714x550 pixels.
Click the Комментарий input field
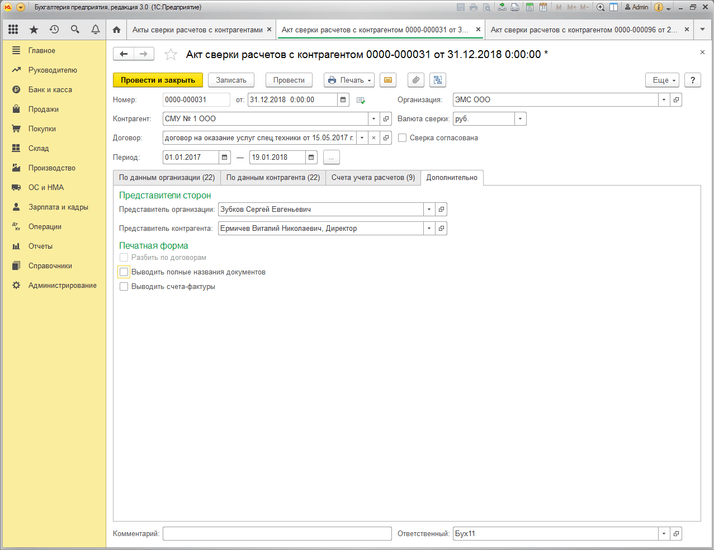click(277, 534)
